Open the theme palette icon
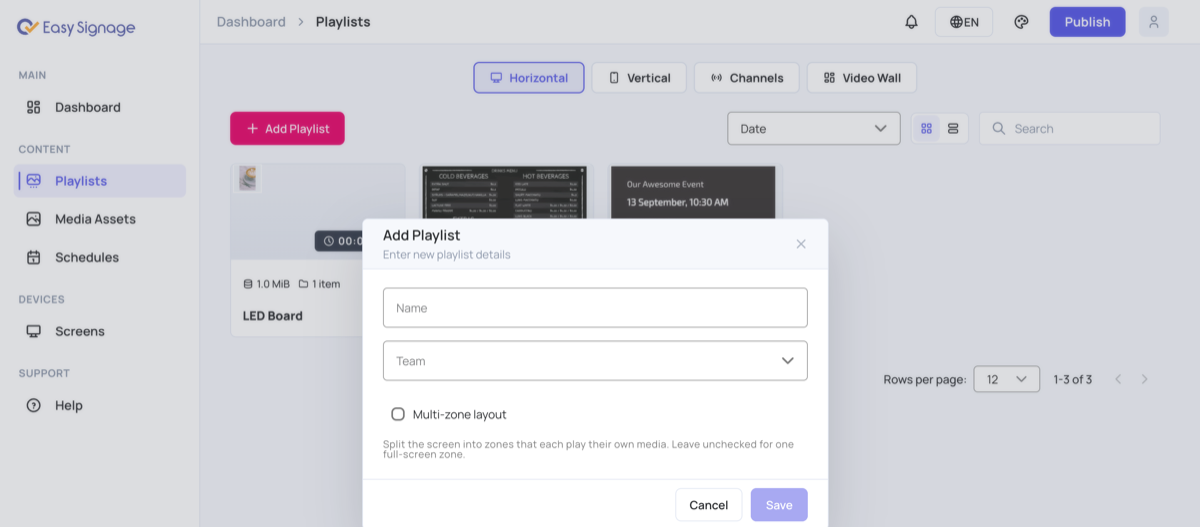Viewport: 1200px width, 527px height. click(1021, 22)
